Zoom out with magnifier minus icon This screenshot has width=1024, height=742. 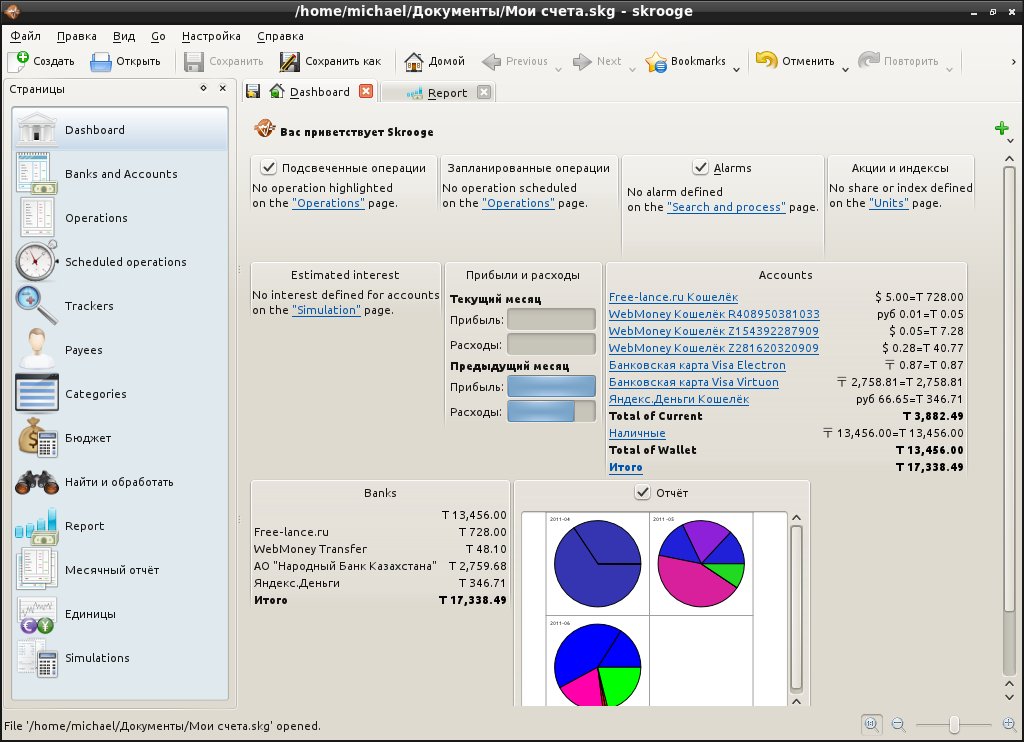pyautogui.click(x=898, y=724)
